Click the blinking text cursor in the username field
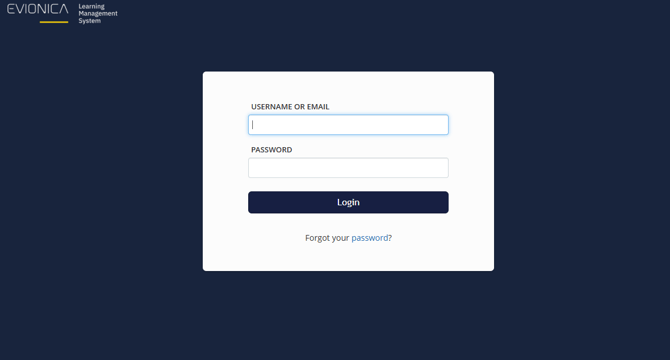The width and height of the screenshot is (670, 360). point(253,125)
